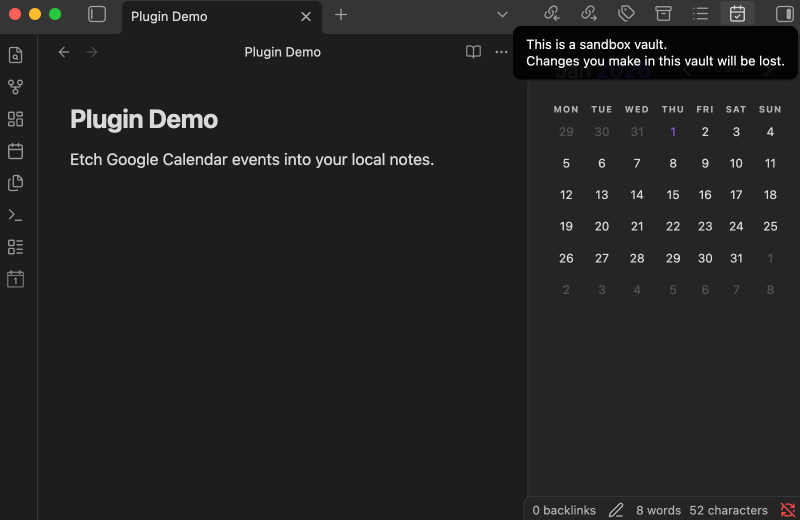This screenshot has width=800, height=520.
Task: Open today's daily note calendar icon
Action: tap(16, 151)
